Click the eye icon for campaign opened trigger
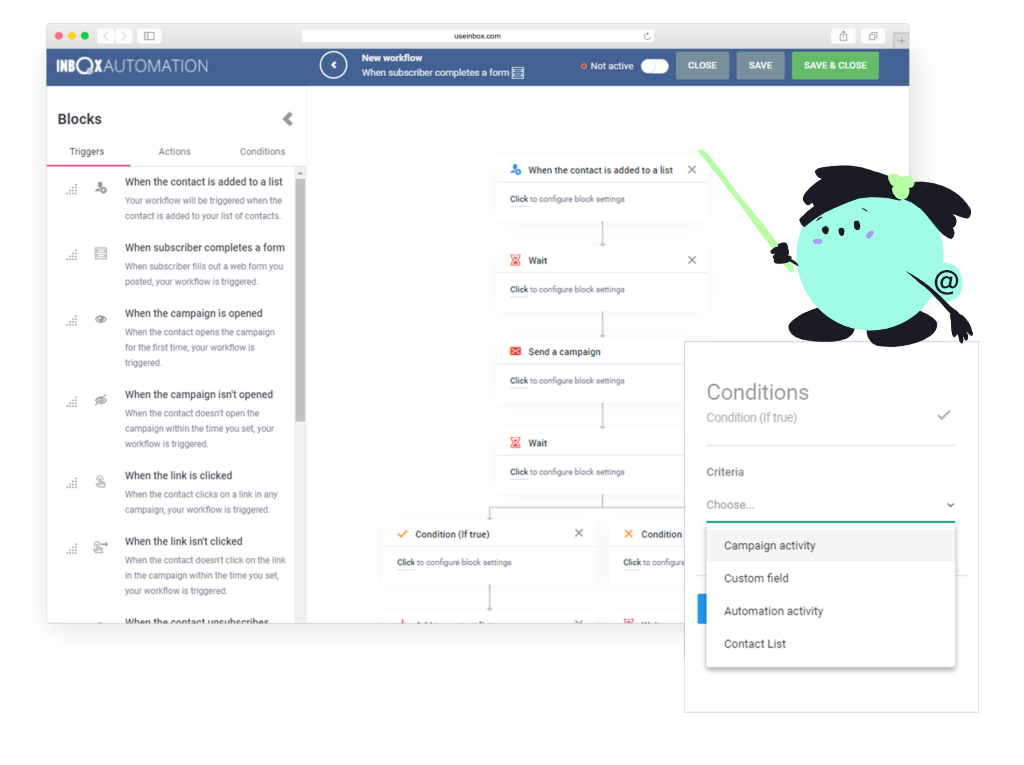This screenshot has height=765, width=1024. click(101, 320)
